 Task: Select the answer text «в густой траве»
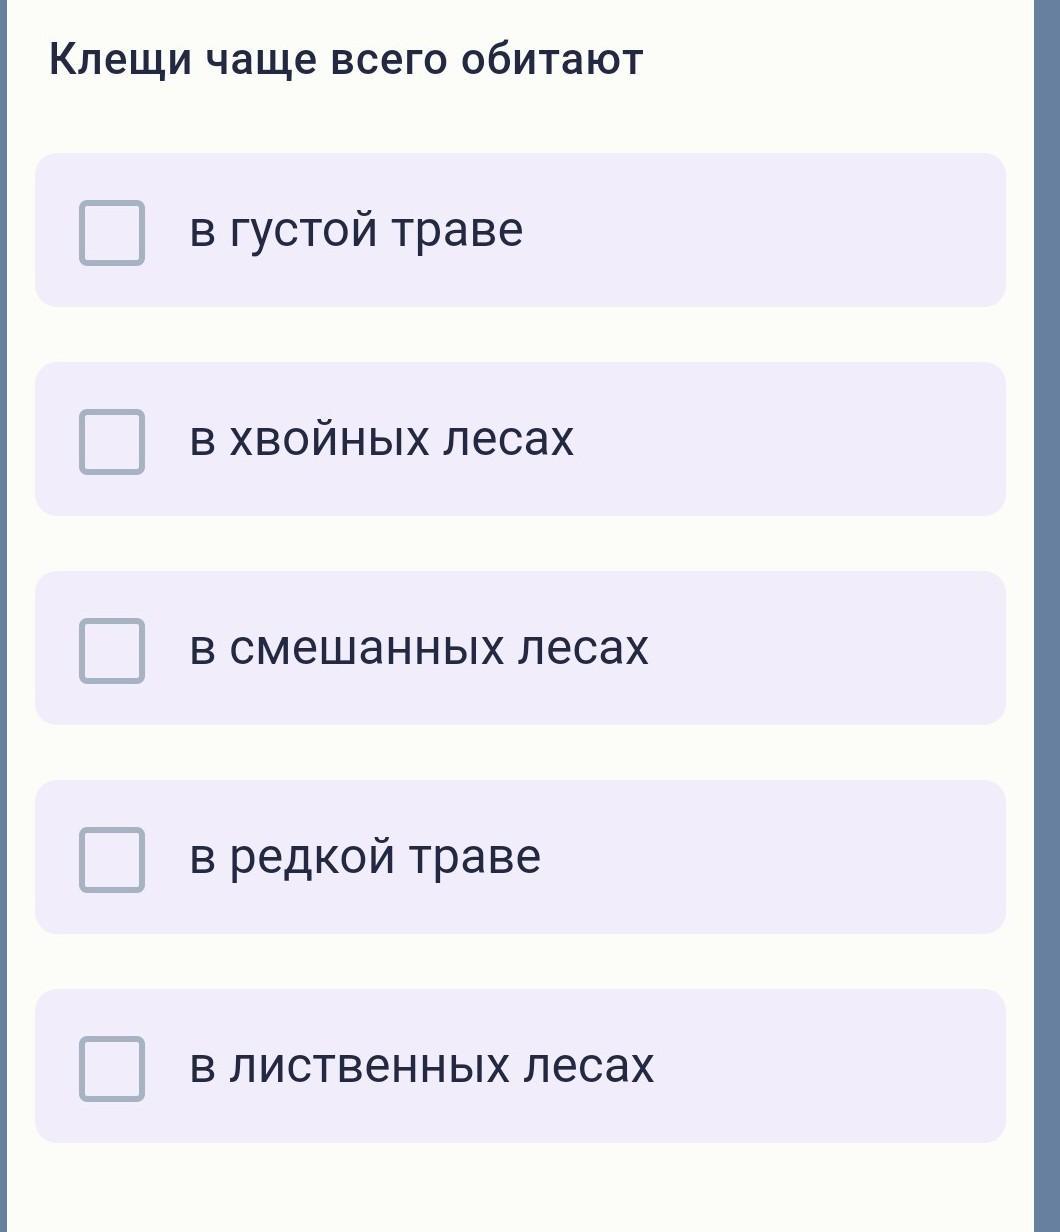coord(356,230)
